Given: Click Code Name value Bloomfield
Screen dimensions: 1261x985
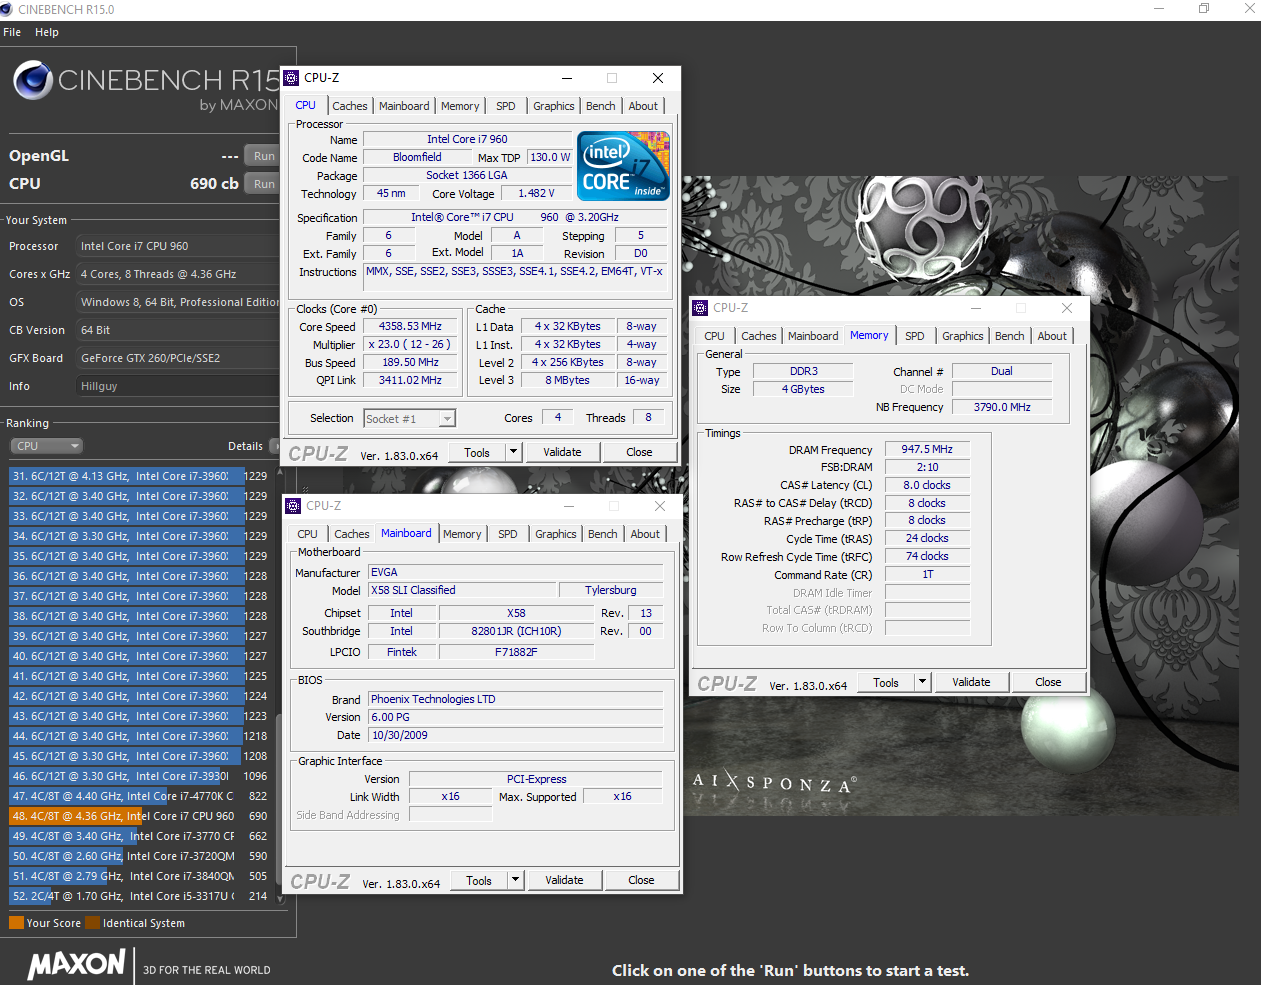Looking at the screenshot, I should pyautogui.click(x=417, y=157).
